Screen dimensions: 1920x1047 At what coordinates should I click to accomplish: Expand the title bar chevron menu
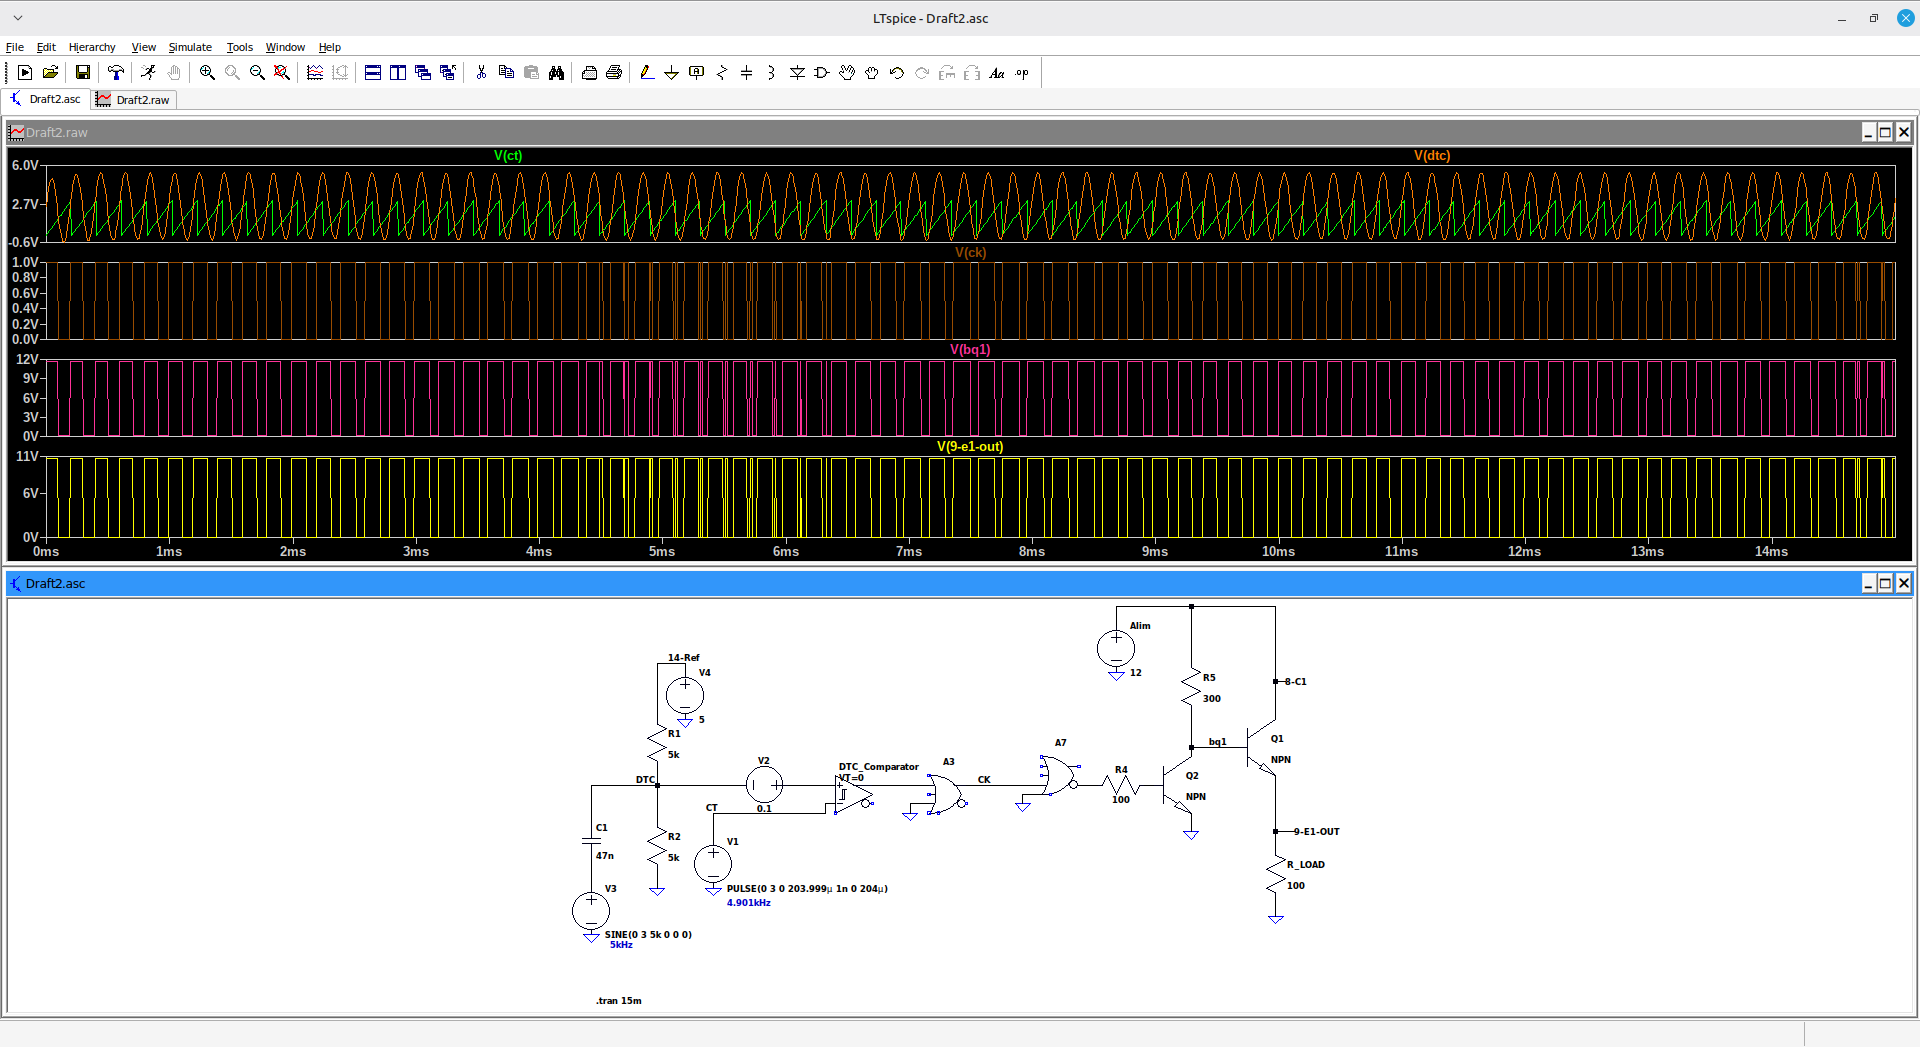(18, 18)
